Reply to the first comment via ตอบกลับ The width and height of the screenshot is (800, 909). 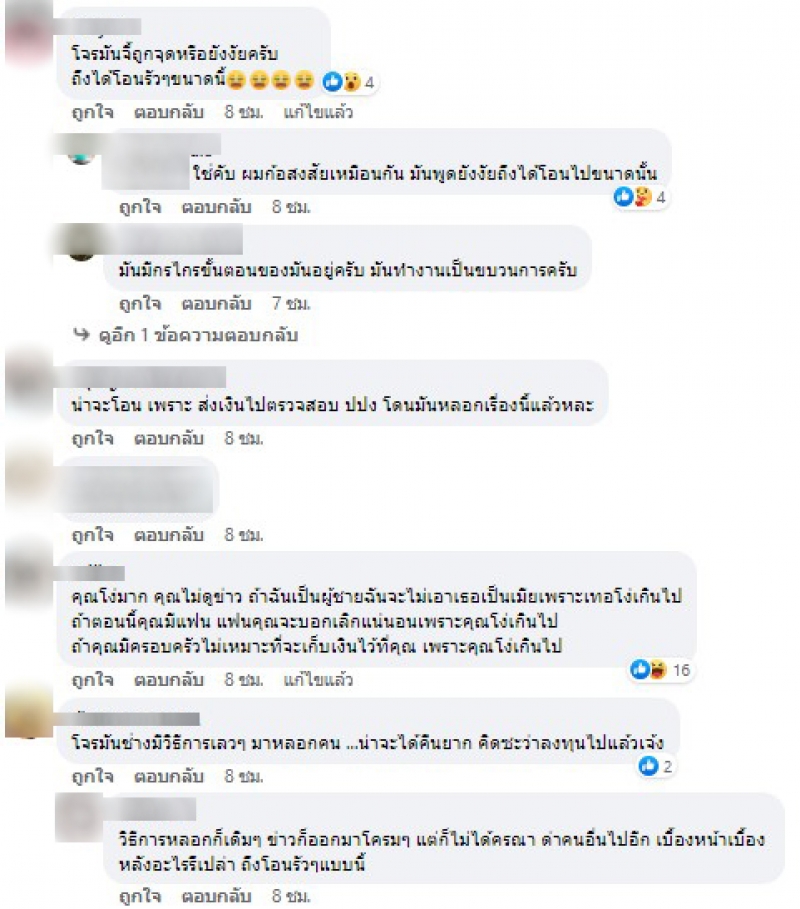169,112
